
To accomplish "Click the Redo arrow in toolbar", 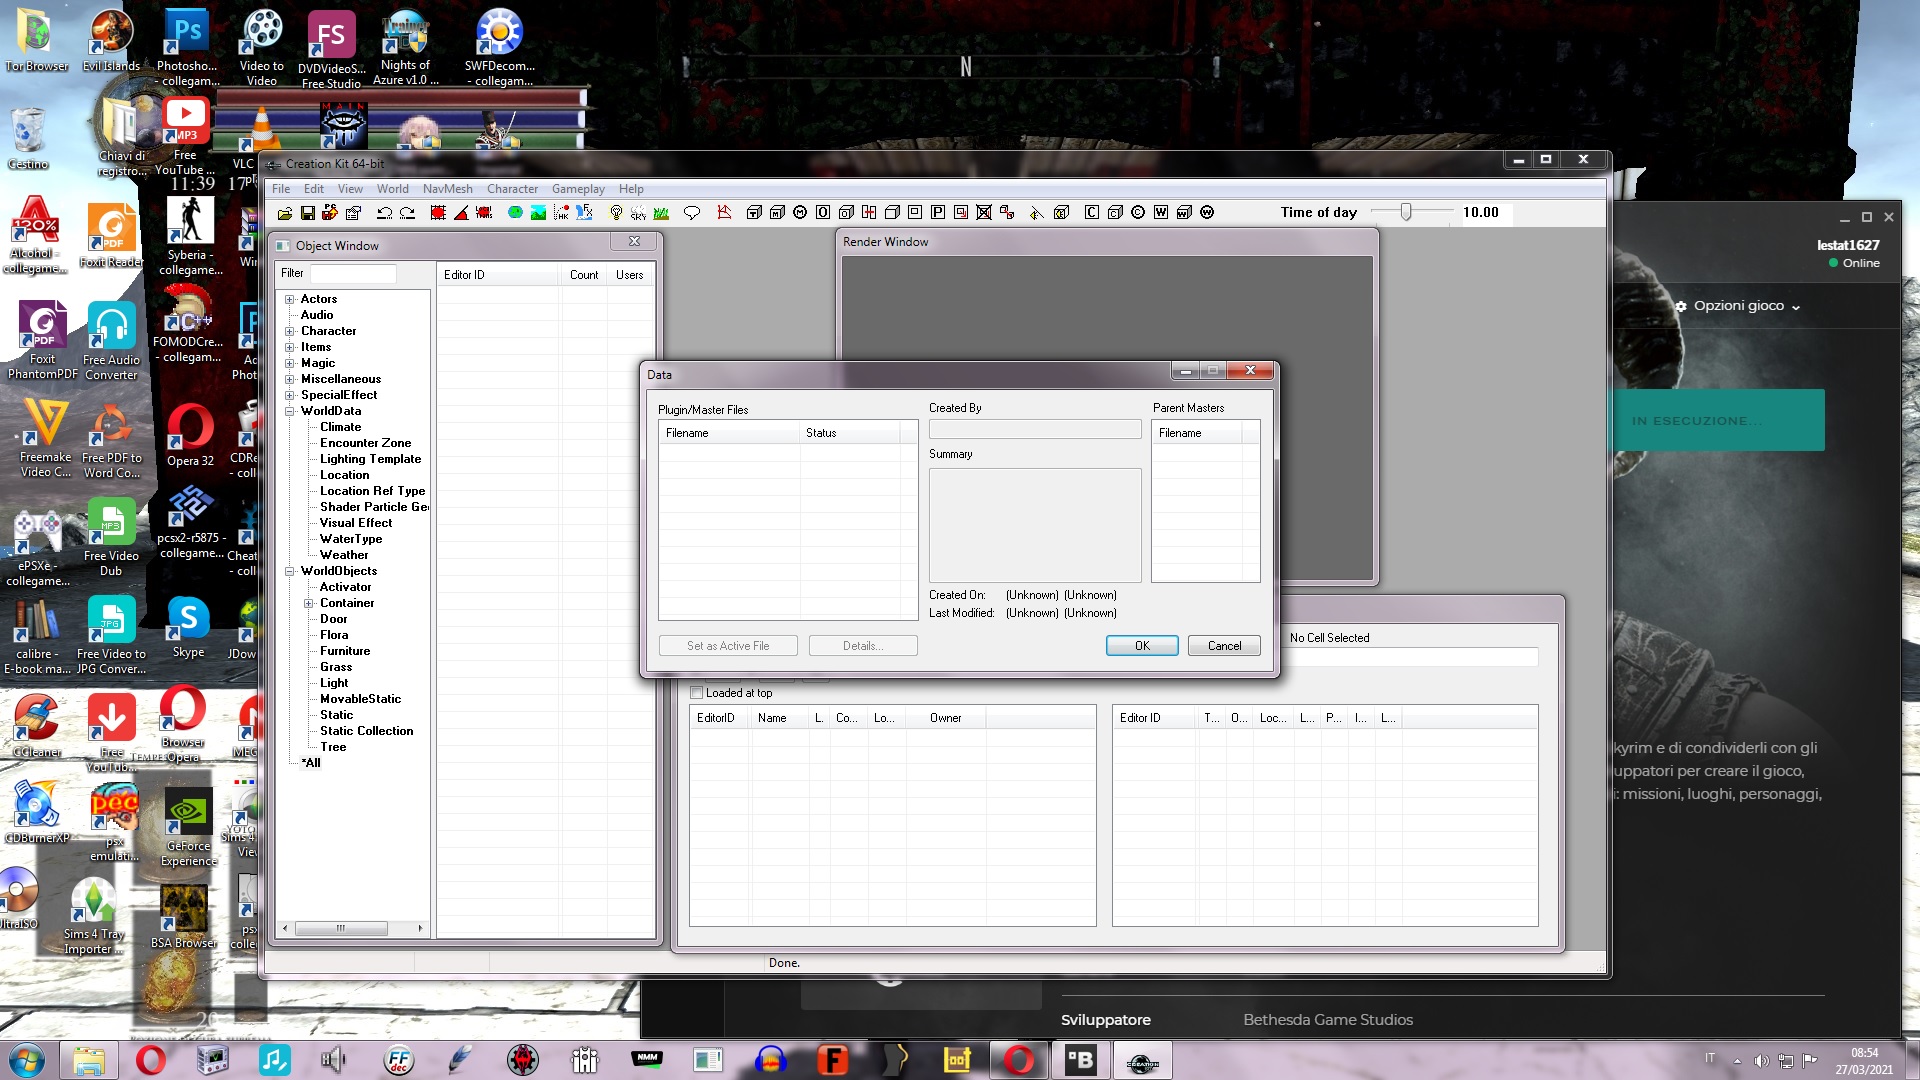I will point(407,213).
